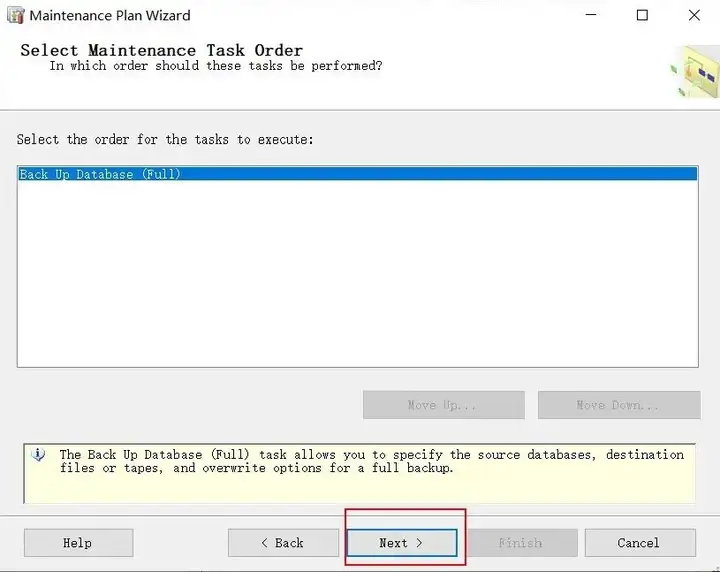Go to the previous page with Back
The image size is (720, 572).
click(x=282, y=543)
